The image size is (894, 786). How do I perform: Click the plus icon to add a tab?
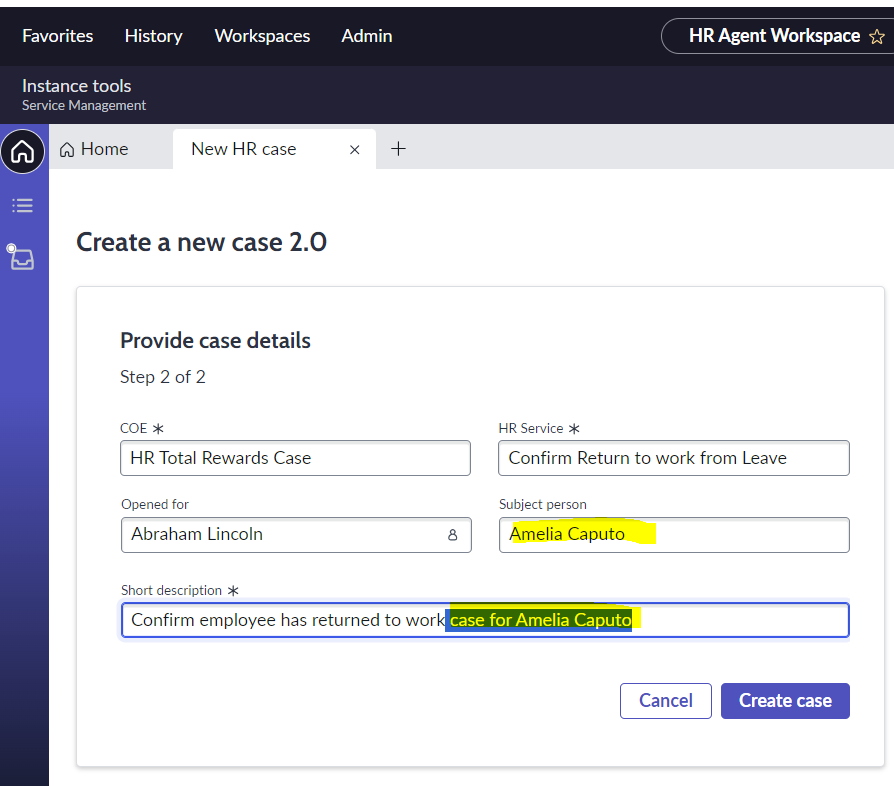click(398, 149)
